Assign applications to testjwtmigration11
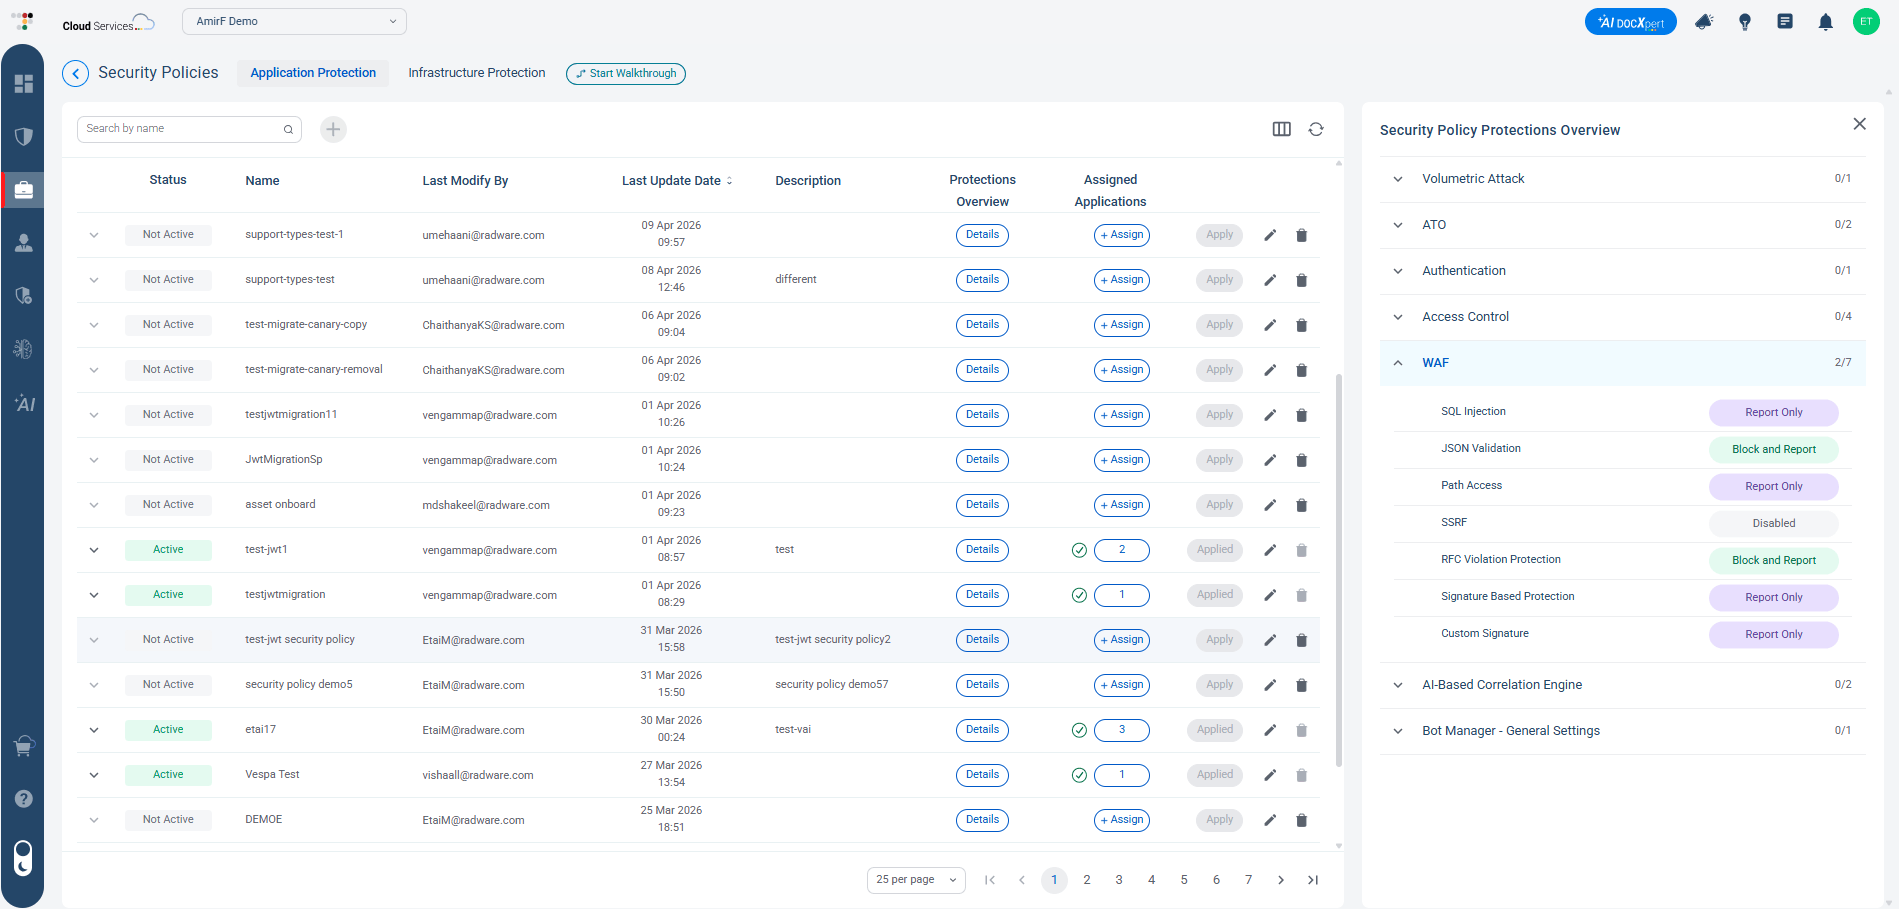The image size is (1899, 909). pos(1121,415)
